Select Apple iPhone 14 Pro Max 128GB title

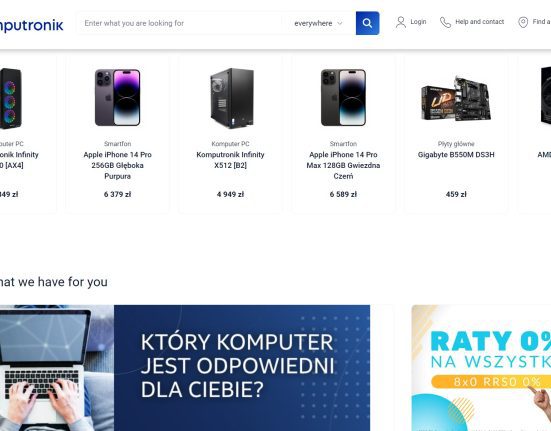coord(343,165)
